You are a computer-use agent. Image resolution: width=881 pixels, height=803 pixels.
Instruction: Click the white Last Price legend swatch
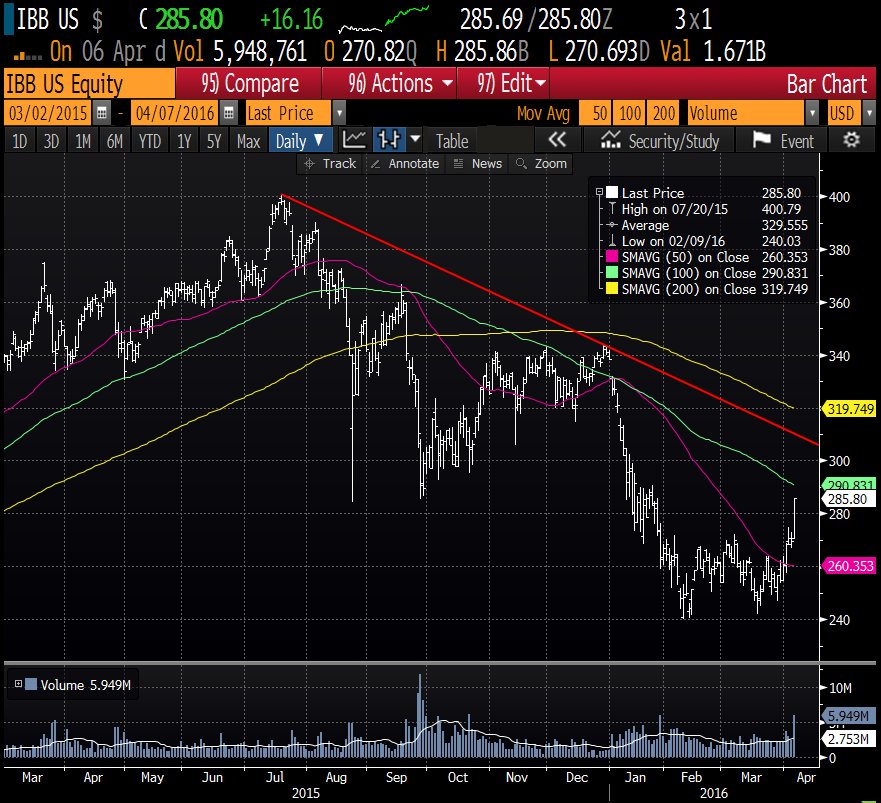612,193
